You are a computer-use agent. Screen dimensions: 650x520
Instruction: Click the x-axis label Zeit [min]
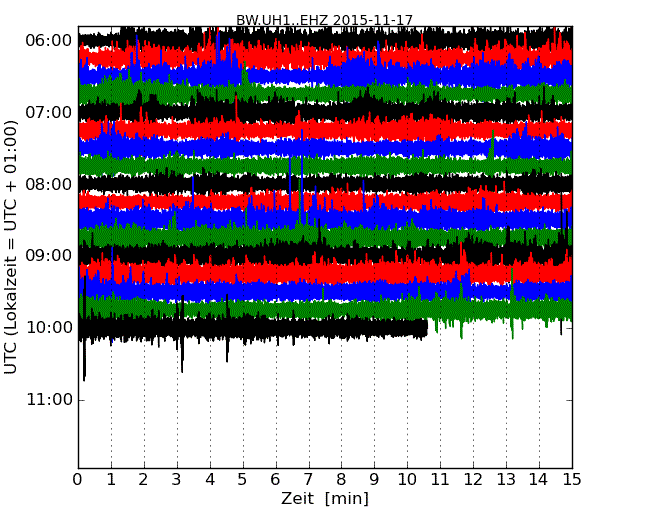click(x=324, y=498)
